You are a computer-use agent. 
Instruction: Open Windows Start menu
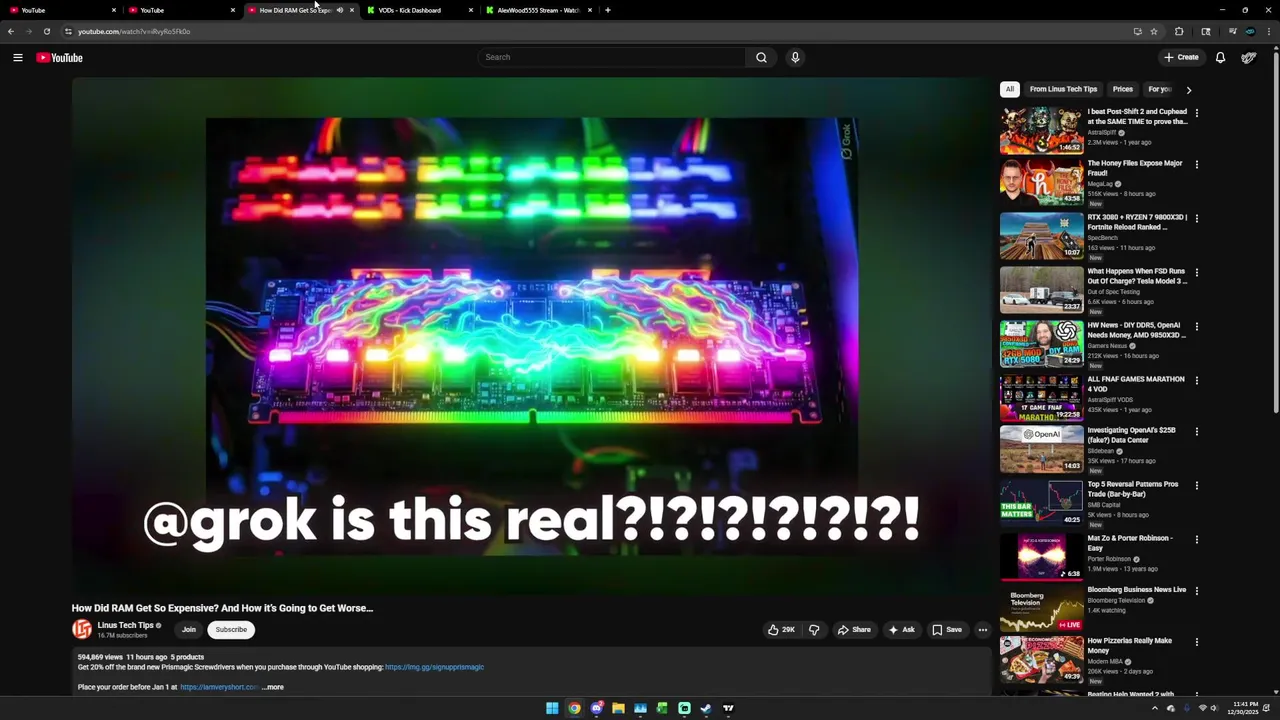(x=552, y=708)
